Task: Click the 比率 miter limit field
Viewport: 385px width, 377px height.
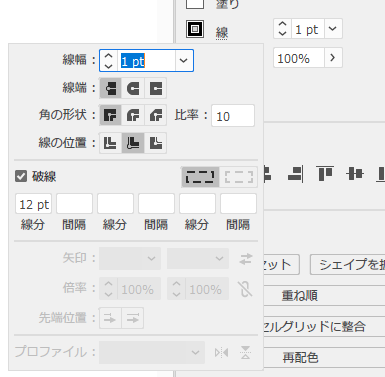Action: [x=233, y=116]
